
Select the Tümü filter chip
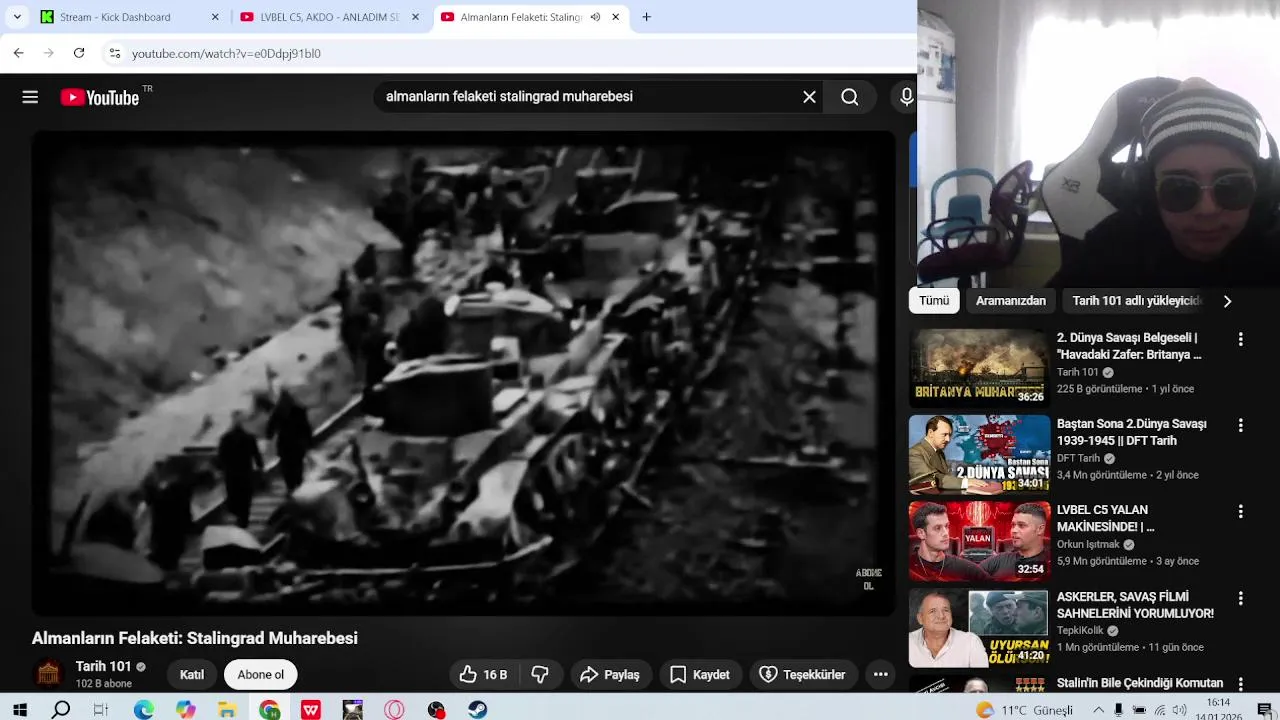[934, 301]
